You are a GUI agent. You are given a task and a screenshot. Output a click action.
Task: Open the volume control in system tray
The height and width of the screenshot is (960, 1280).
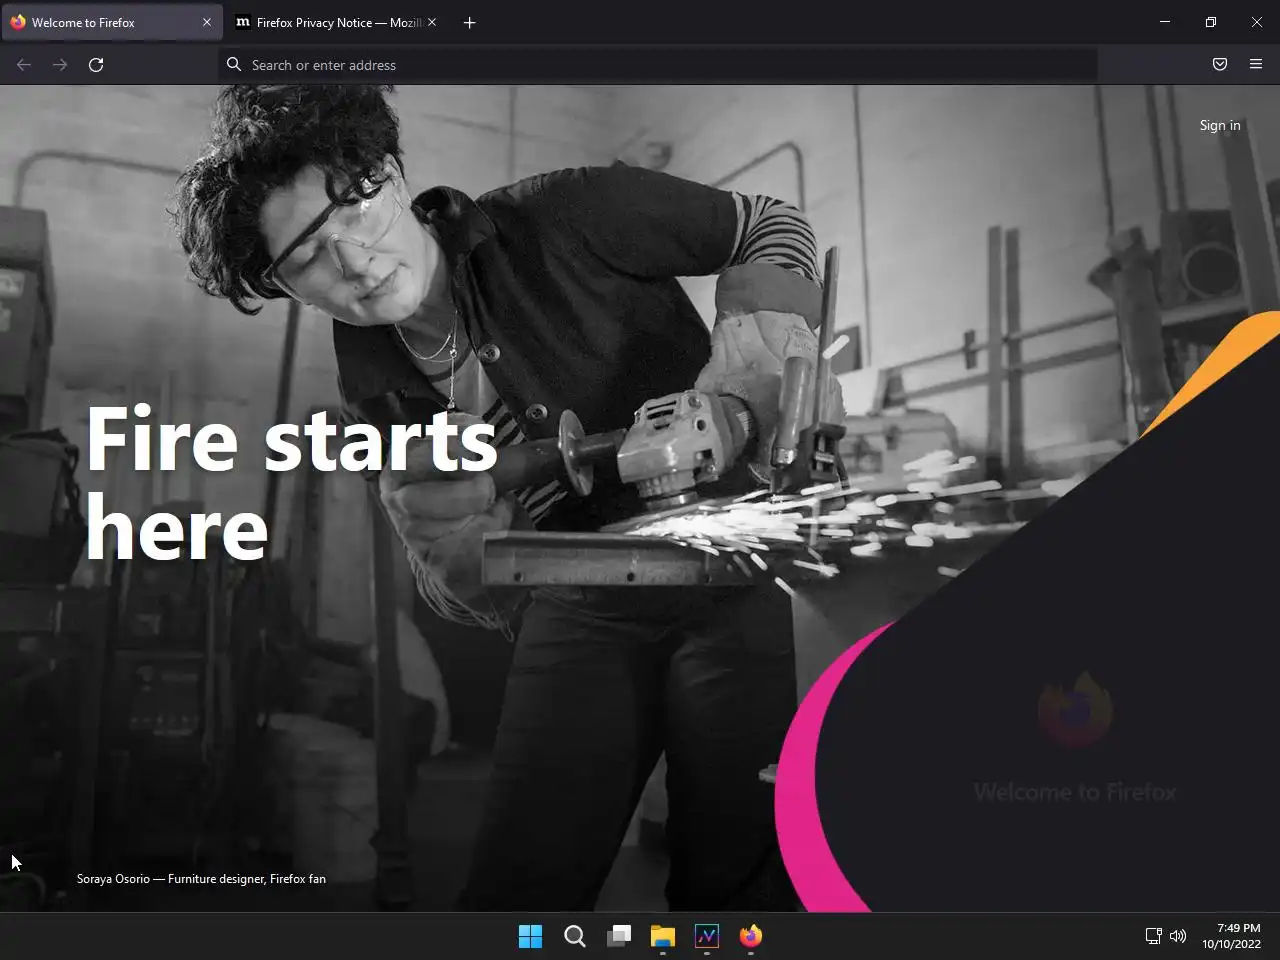pos(1178,936)
